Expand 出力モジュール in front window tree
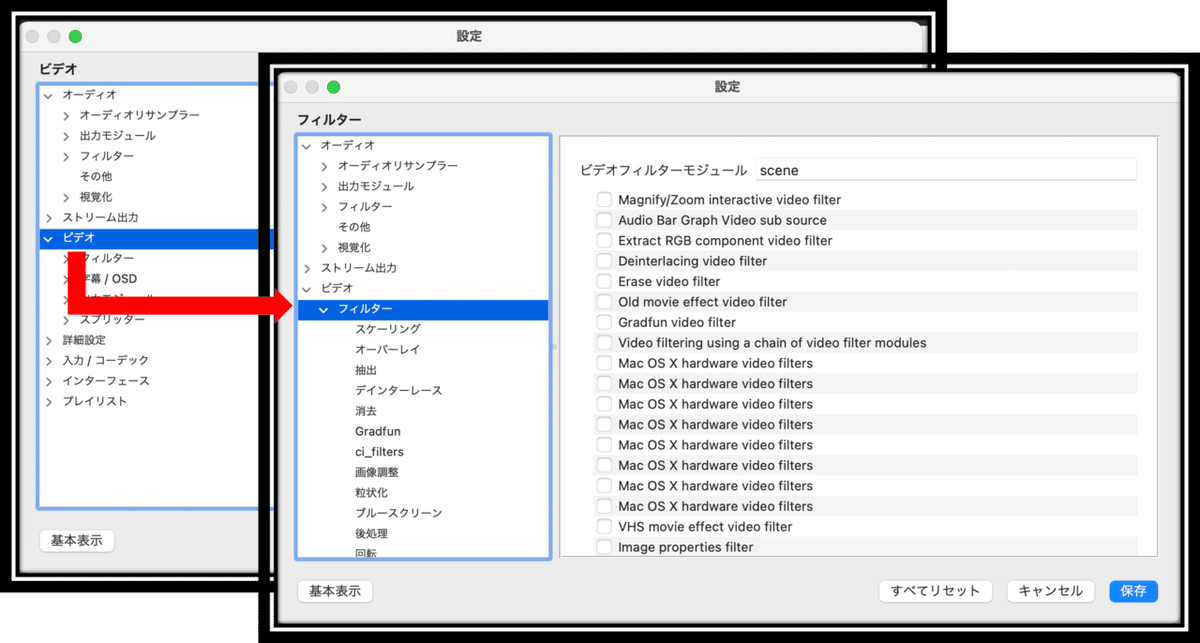The width and height of the screenshot is (1200, 643). click(x=324, y=187)
